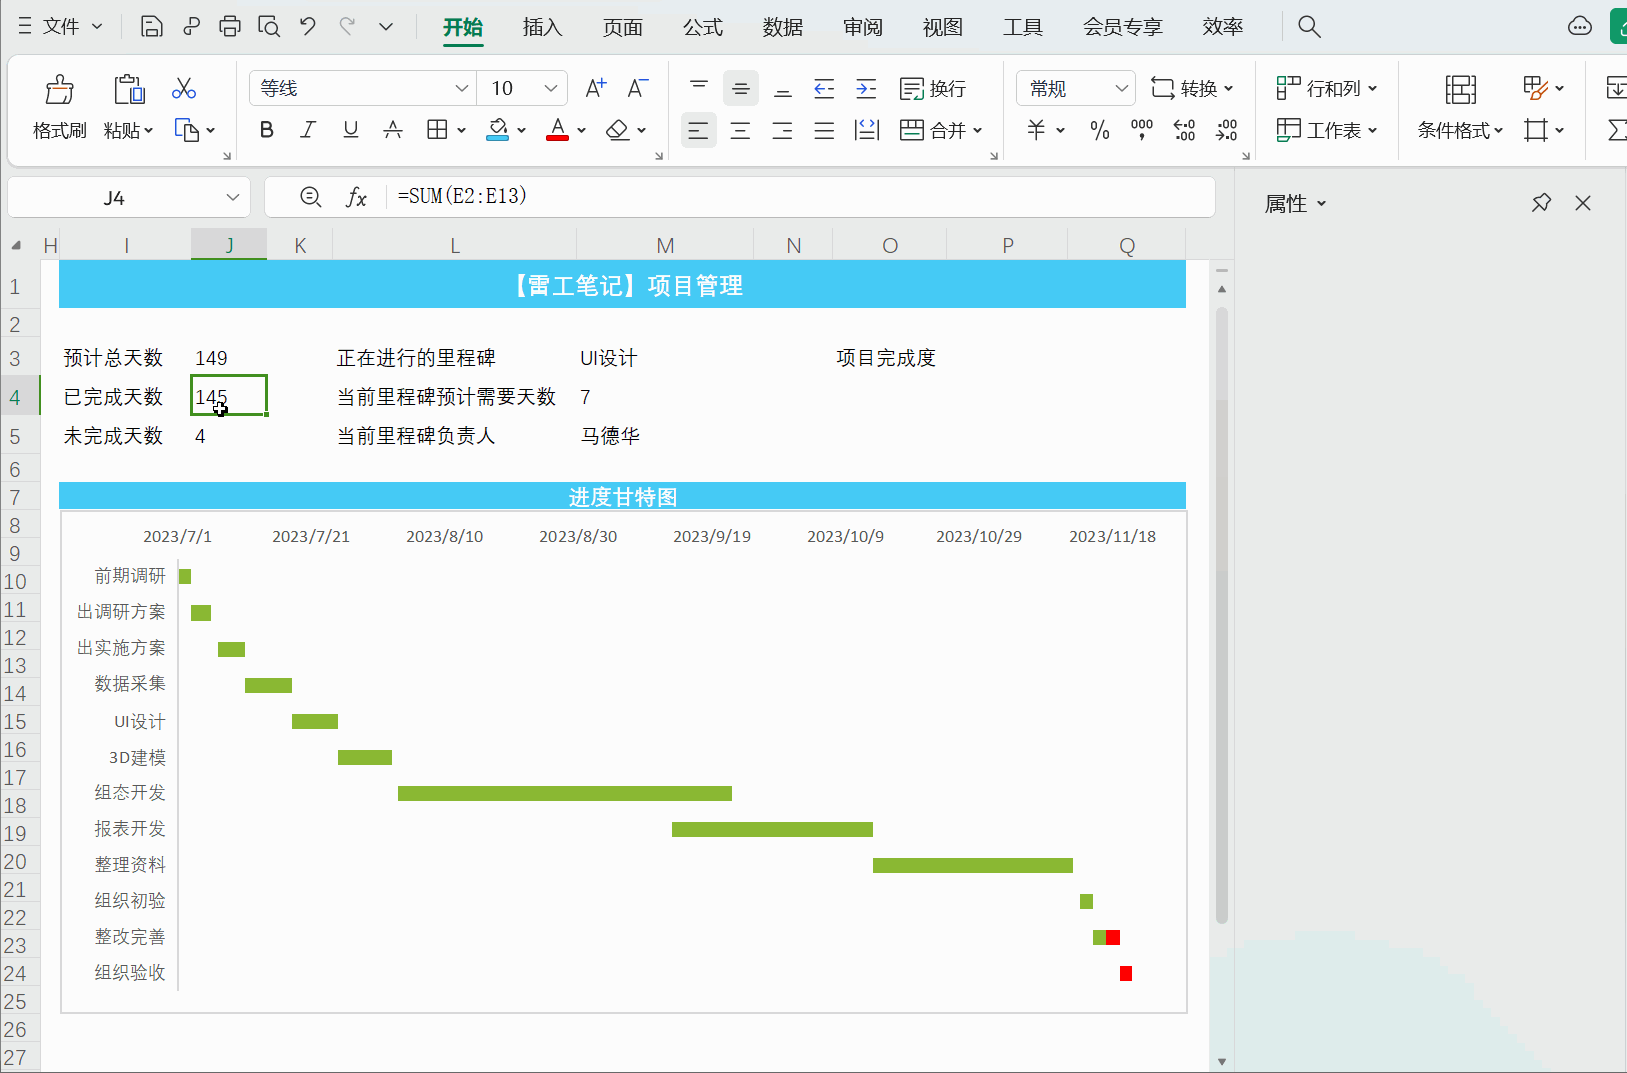Toggle Underline formatting
The height and width of the screenshot is (1073, 1627).
click(350, 130)
